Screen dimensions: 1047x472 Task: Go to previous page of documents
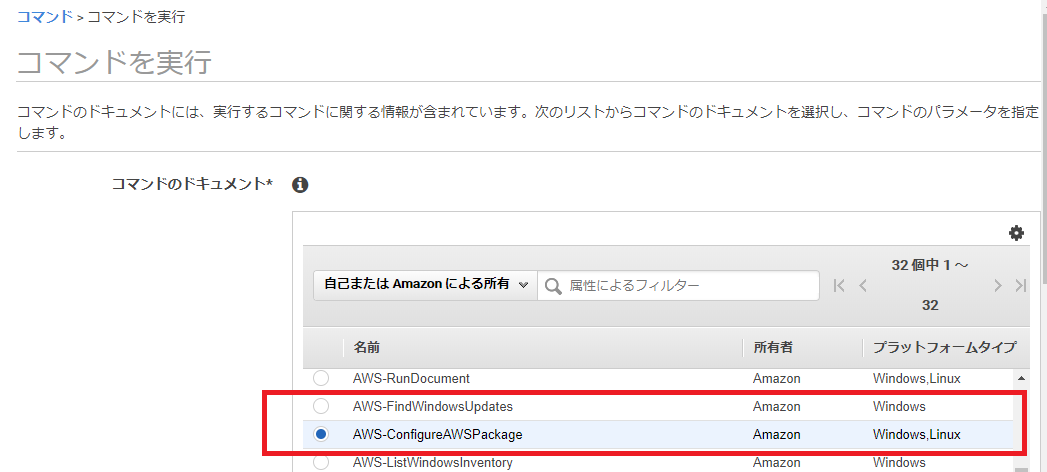(863, 286)
